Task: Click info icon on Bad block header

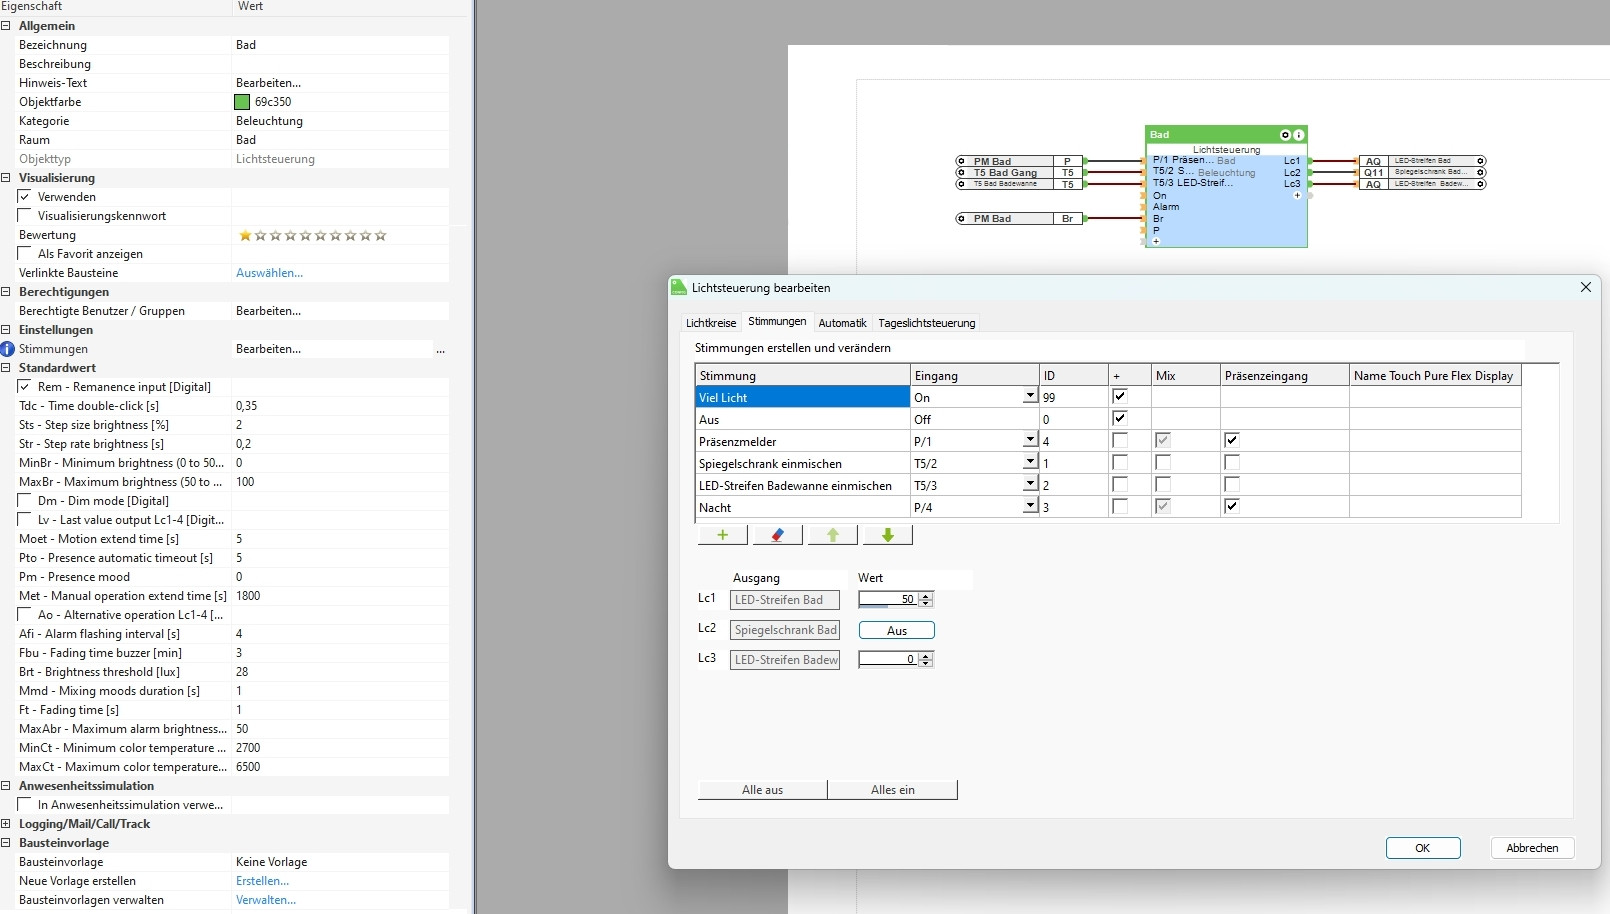Action: (x=1298, y=135)
